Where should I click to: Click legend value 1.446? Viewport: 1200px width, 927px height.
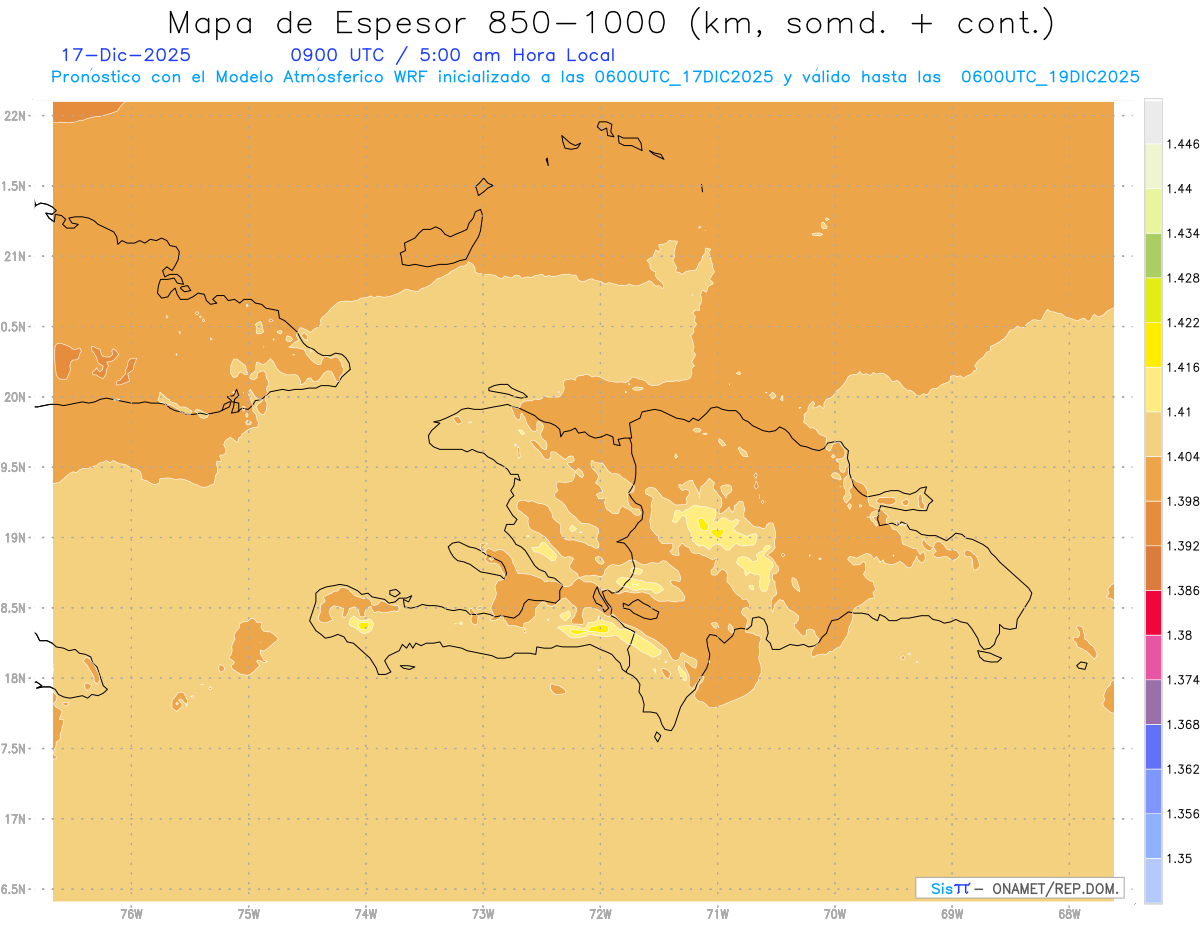1182,144
